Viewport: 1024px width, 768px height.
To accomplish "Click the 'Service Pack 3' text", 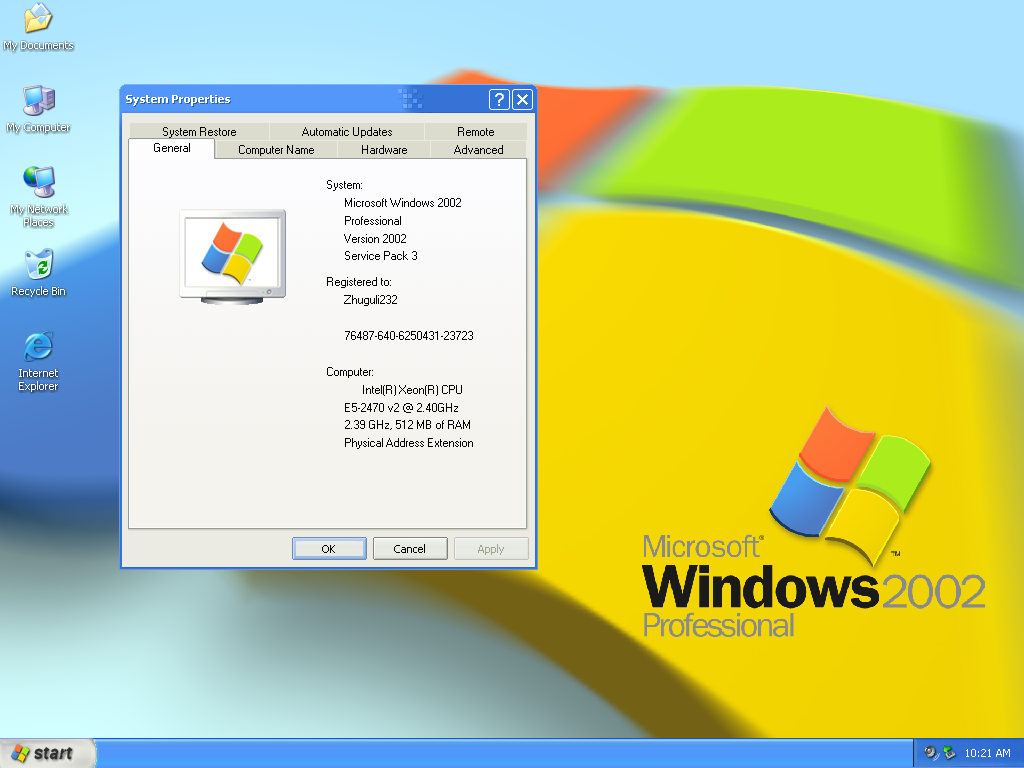I will [381, 256].
